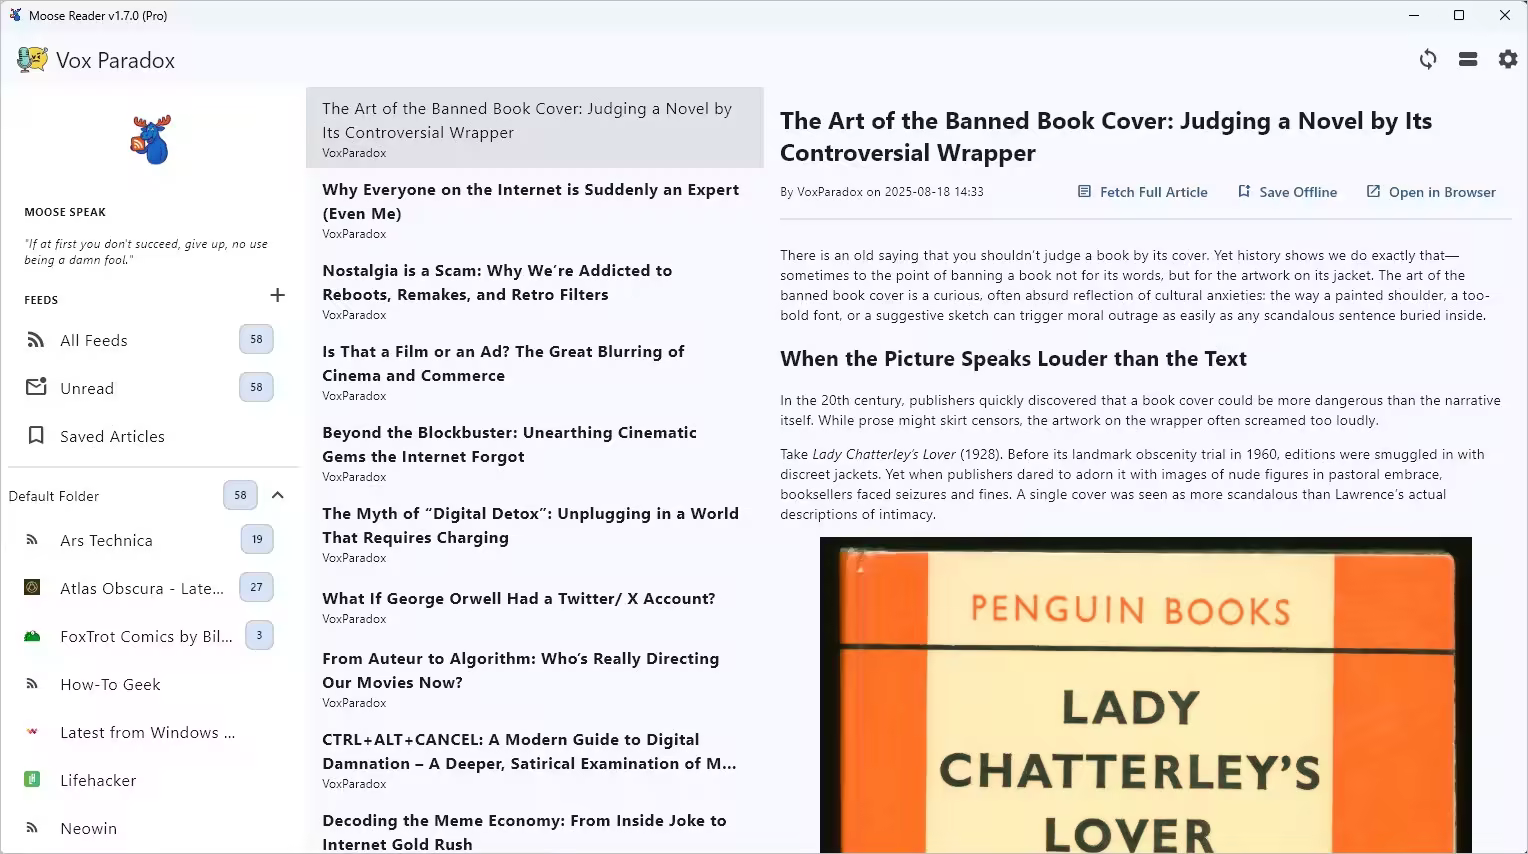Select the Neowin feed
Viewport: 1528px width, 854px height.
(154, 828)
